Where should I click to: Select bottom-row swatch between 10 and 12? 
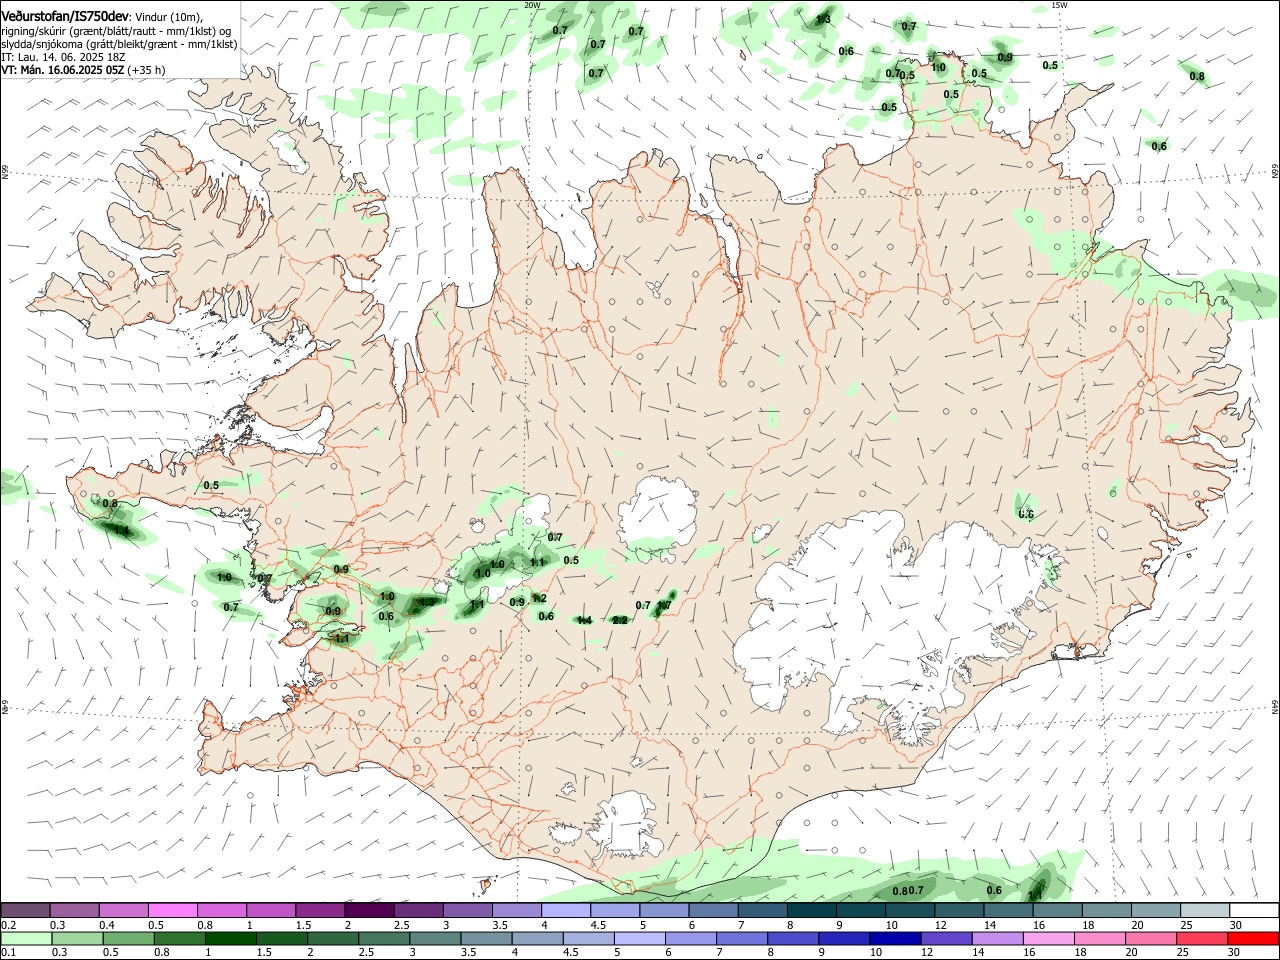(x=895, y=938)
